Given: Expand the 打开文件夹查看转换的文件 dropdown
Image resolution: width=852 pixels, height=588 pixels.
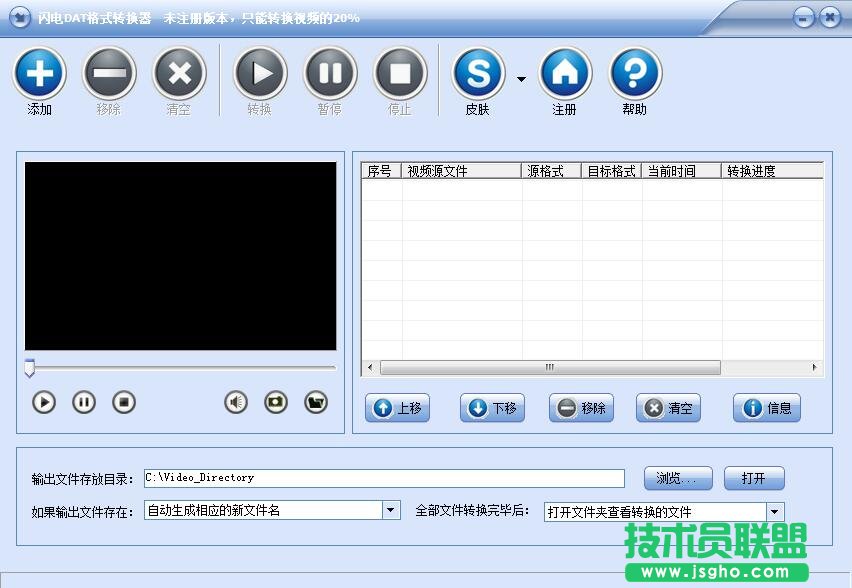Looking at the screenshot, I should point(773,510).
